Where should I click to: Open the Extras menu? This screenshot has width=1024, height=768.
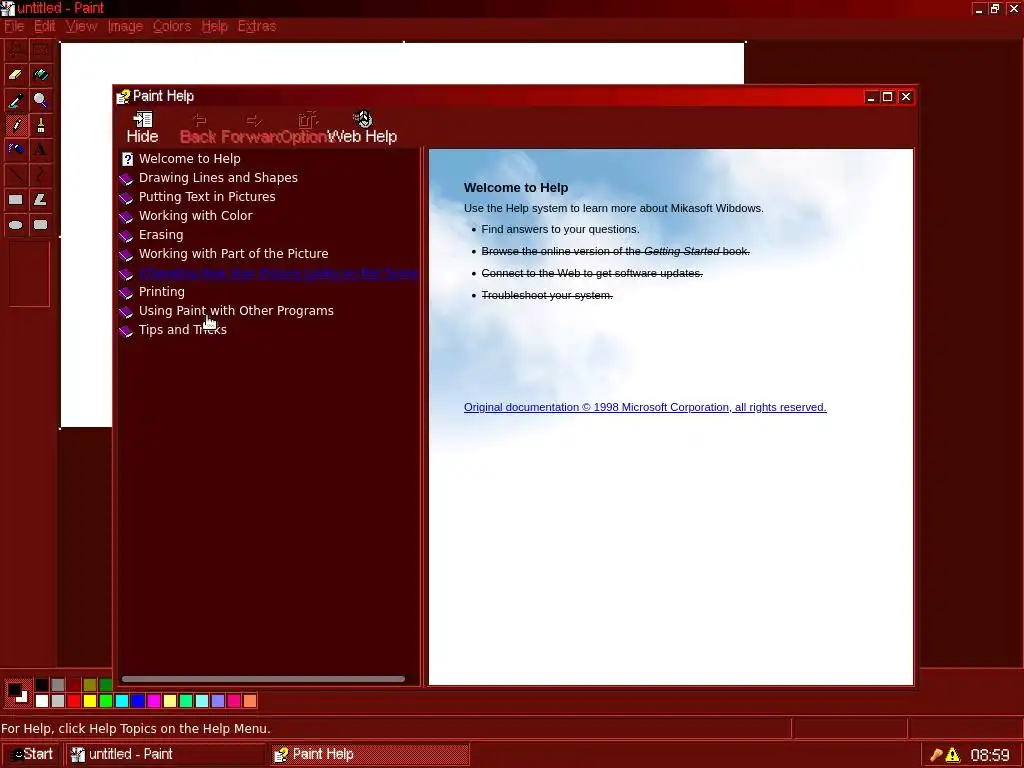[257, 26]
